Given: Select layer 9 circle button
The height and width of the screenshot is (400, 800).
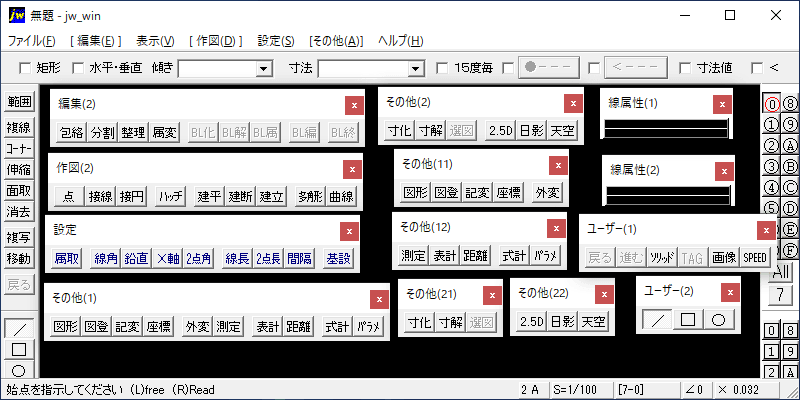Looking at the screenshot, I should pyautogui.click(x=790, y=124).
